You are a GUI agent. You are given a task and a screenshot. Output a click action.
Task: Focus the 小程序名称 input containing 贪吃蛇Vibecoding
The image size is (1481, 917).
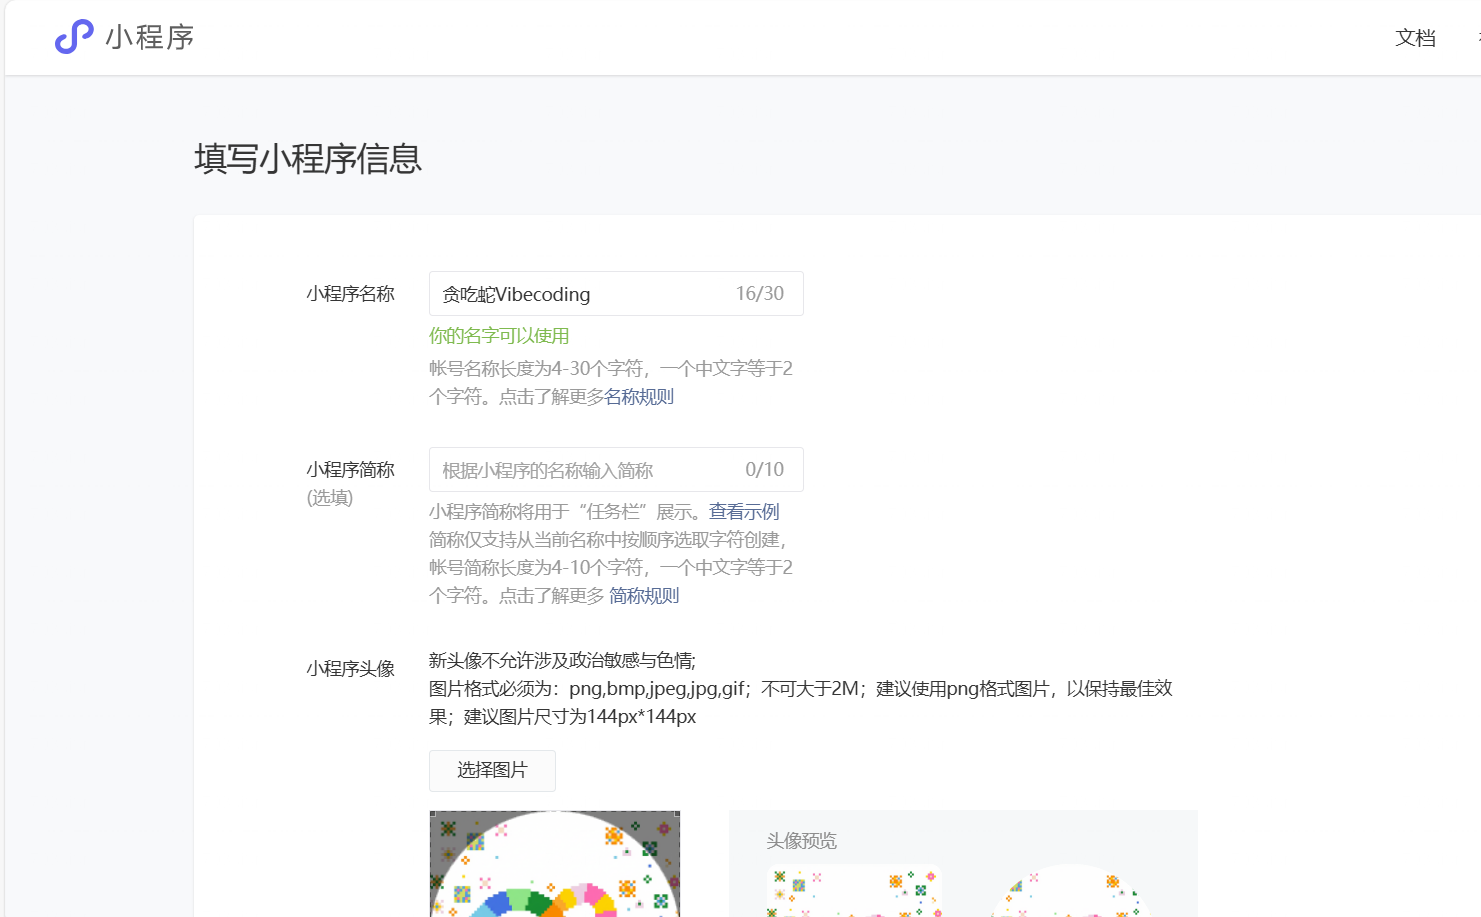tap(580, 294)
